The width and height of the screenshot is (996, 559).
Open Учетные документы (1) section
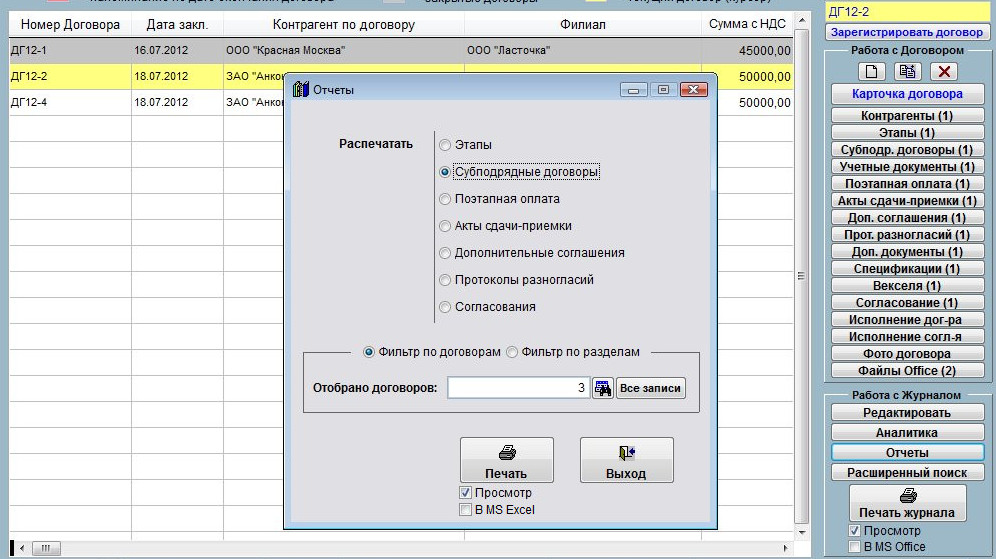907,166
